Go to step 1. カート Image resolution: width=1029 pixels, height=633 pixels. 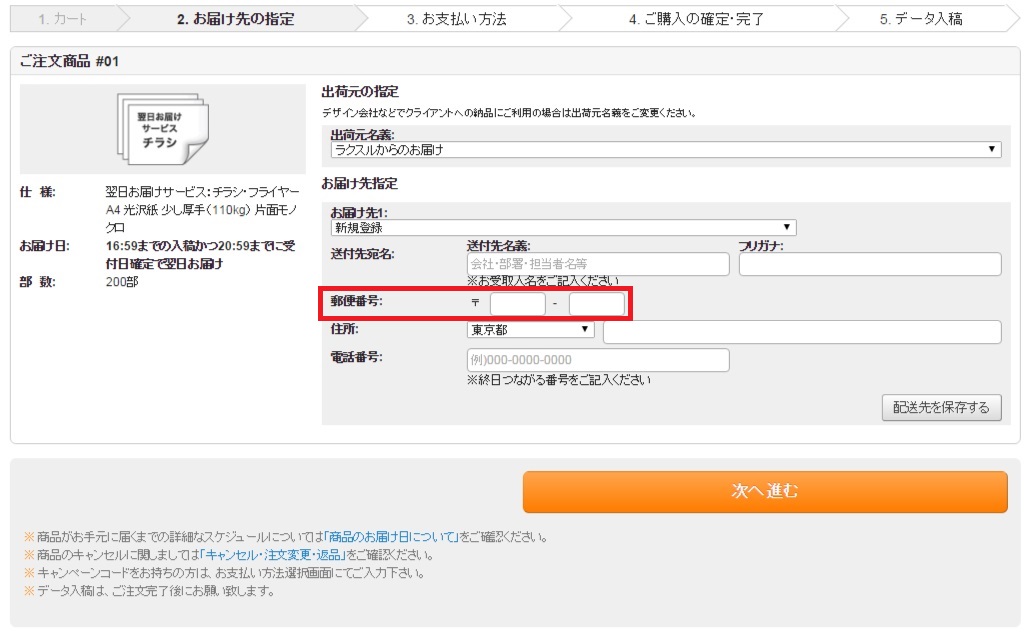[x=63, y=19]
